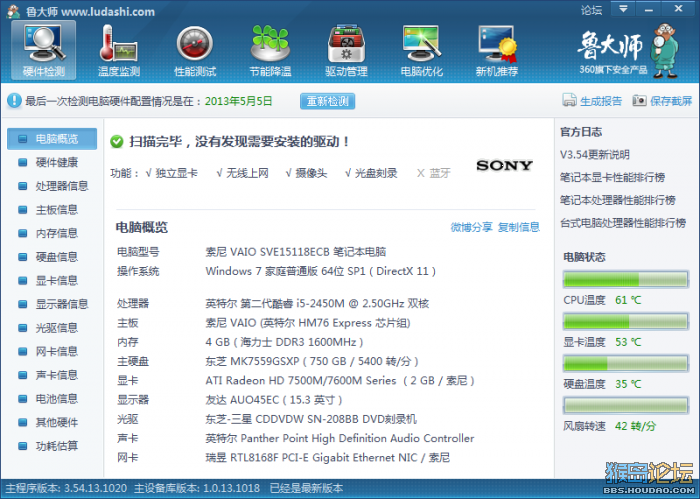Click the Windows 7 家庭普通版 OS text
Viewport: 700px width, 499px height.
(x=321, y=271)
